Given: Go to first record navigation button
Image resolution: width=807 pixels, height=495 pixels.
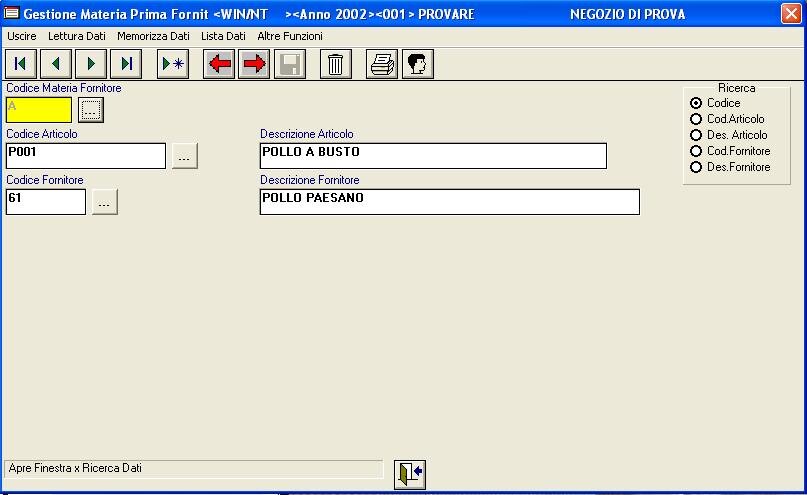Looking at the screenshot, I should [x=20, y=64].
